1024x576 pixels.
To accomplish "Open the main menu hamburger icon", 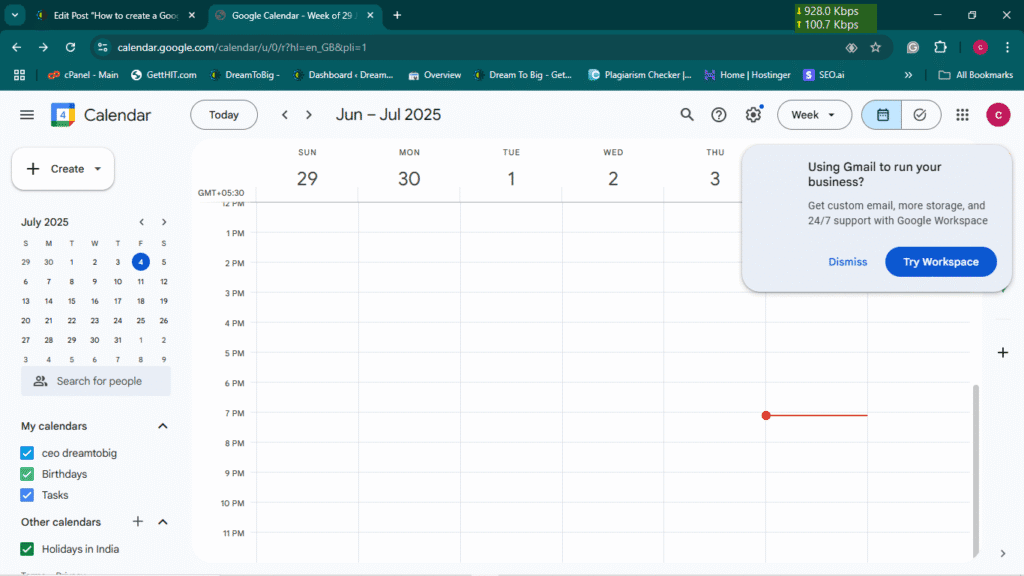I will pyautogui.click(x=27, y=115).
